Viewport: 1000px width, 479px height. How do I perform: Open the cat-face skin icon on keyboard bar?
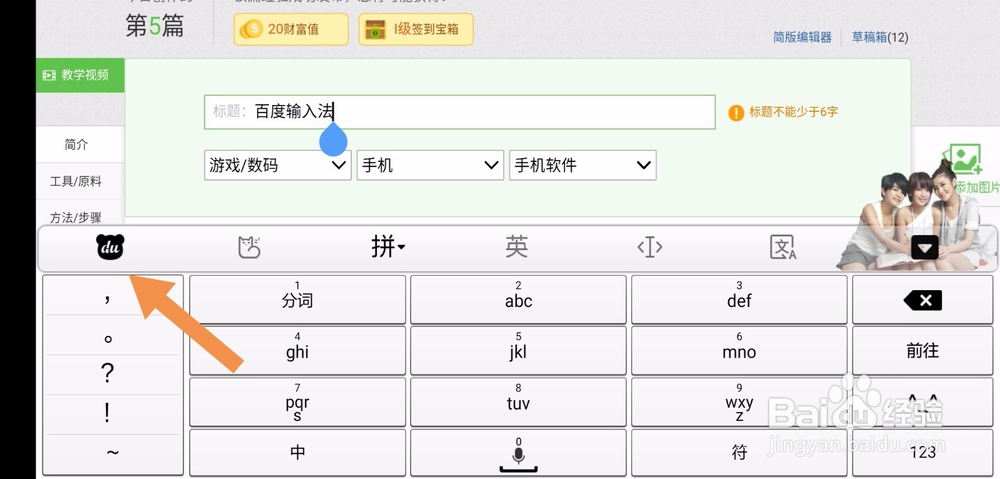(249, 247)
